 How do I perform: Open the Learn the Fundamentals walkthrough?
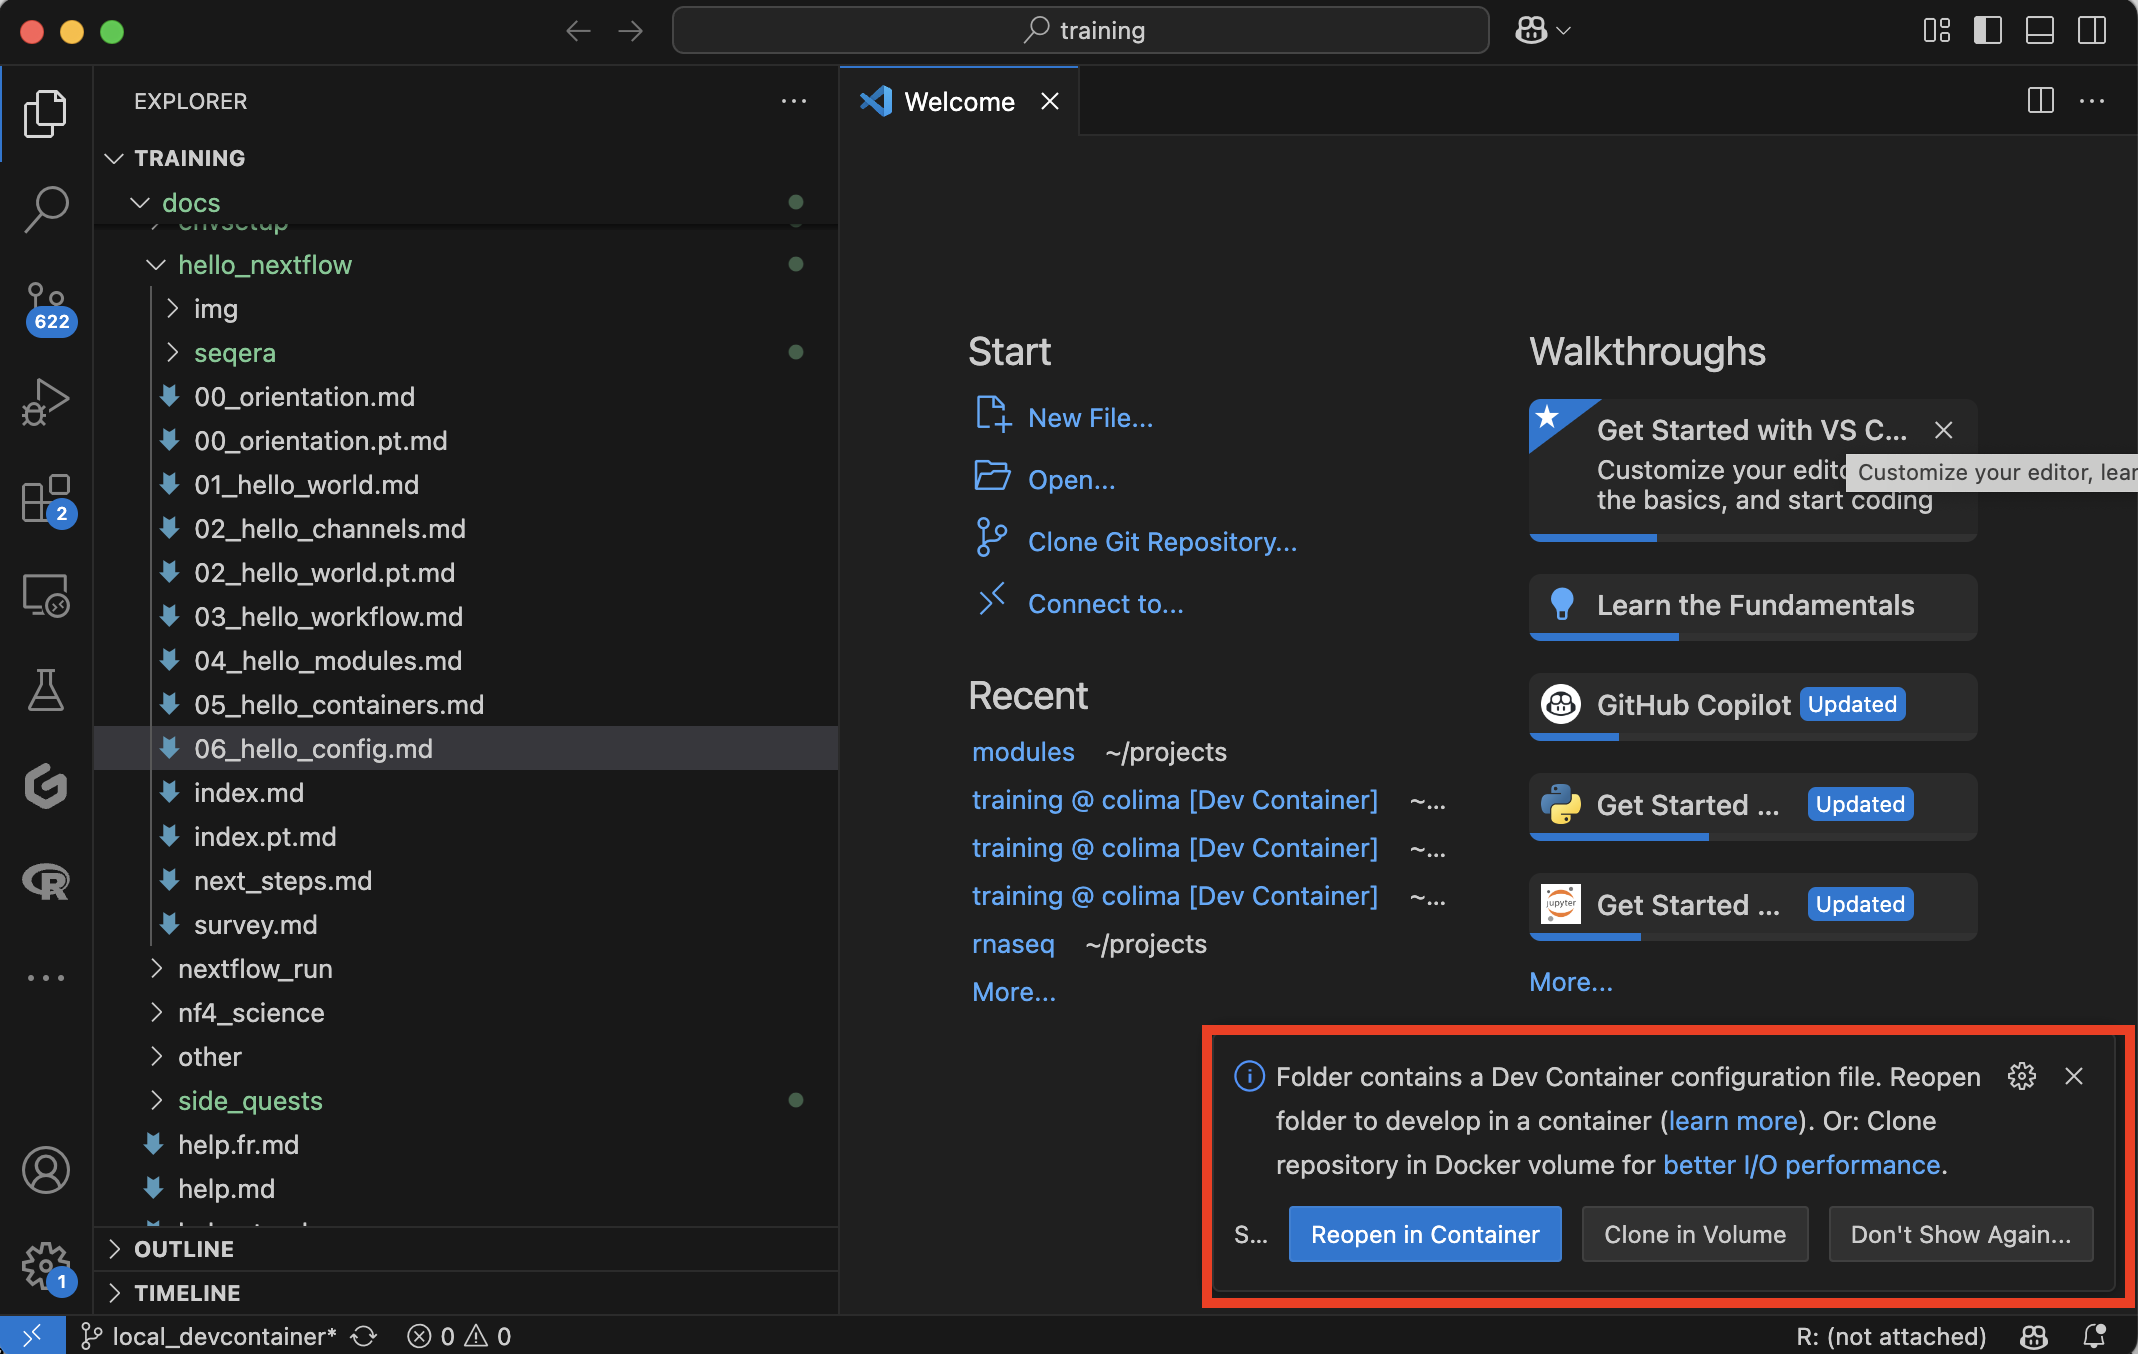(1753, 605)
